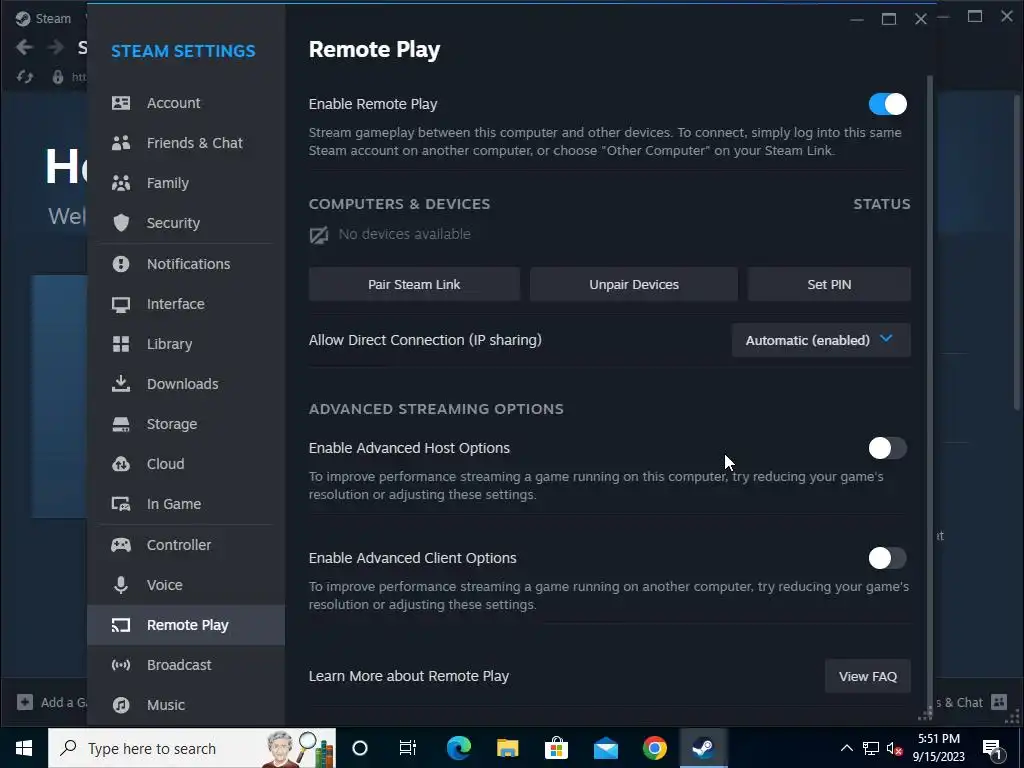Click the muted volume tray icon
Screen dimensions: 1024x768
coord(894,748)
